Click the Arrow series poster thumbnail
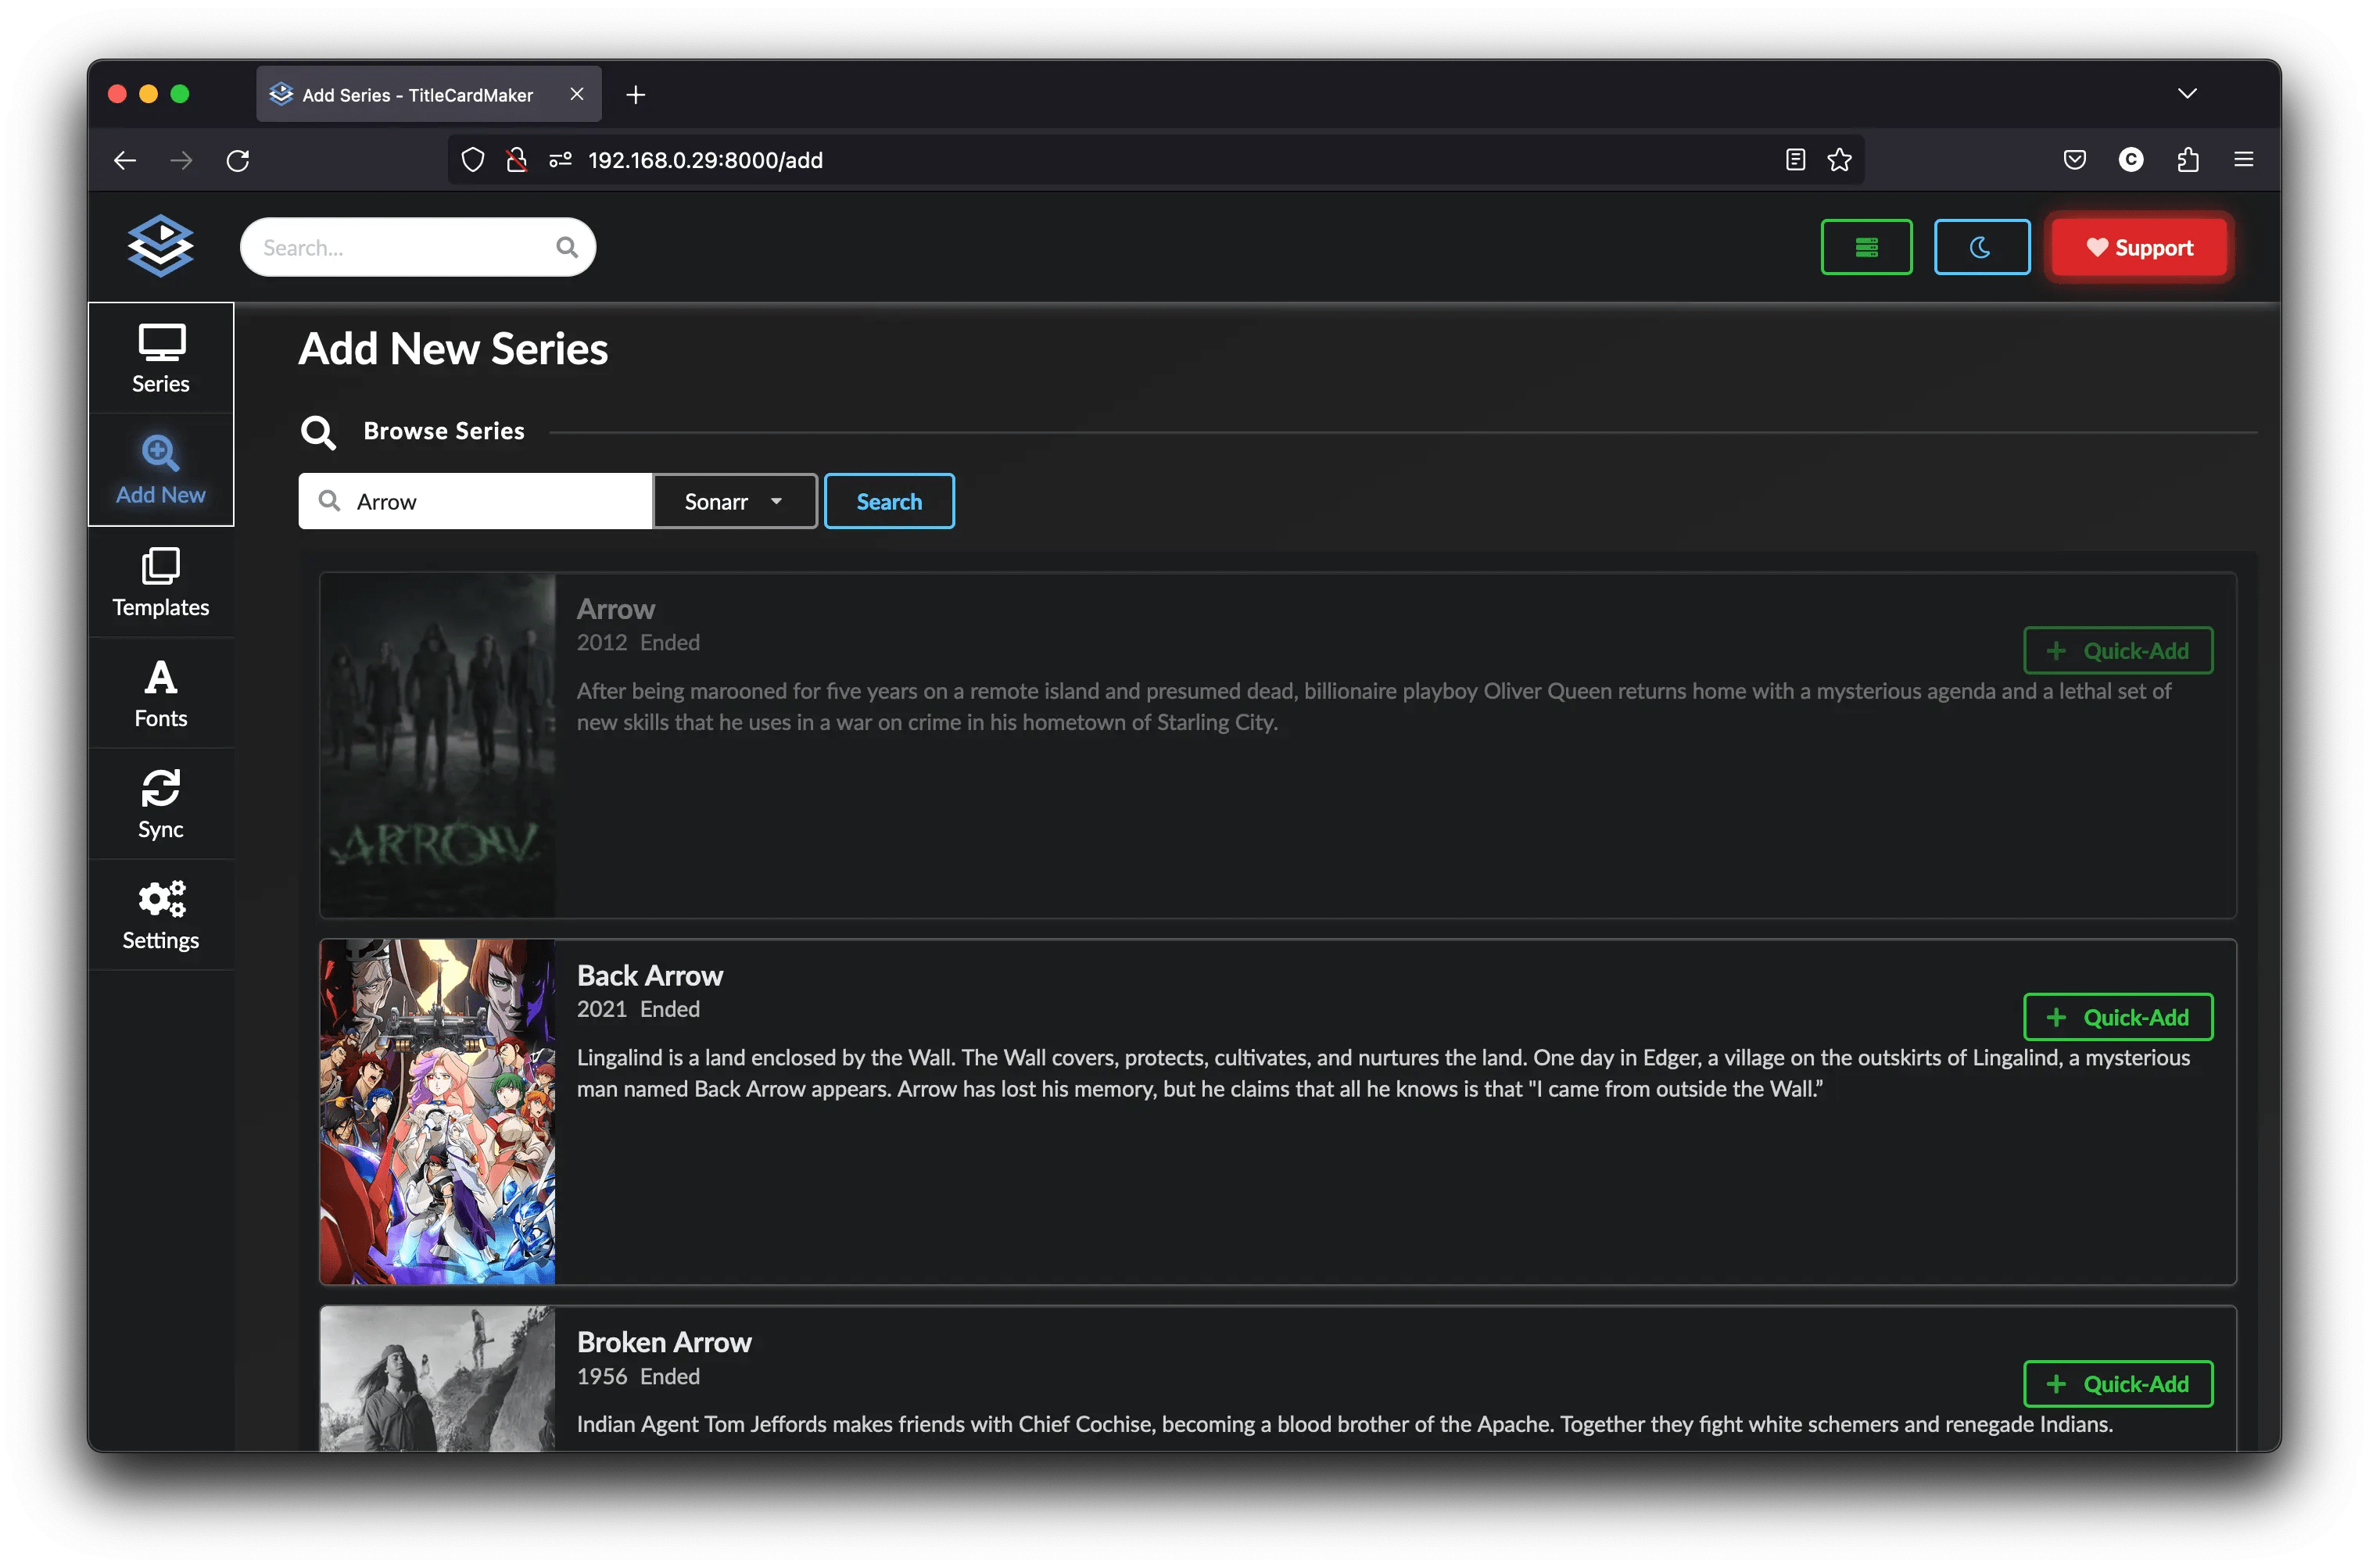Image resolution: width=2369 pixels, height=1568 pixels. click(x=437, y=745)
